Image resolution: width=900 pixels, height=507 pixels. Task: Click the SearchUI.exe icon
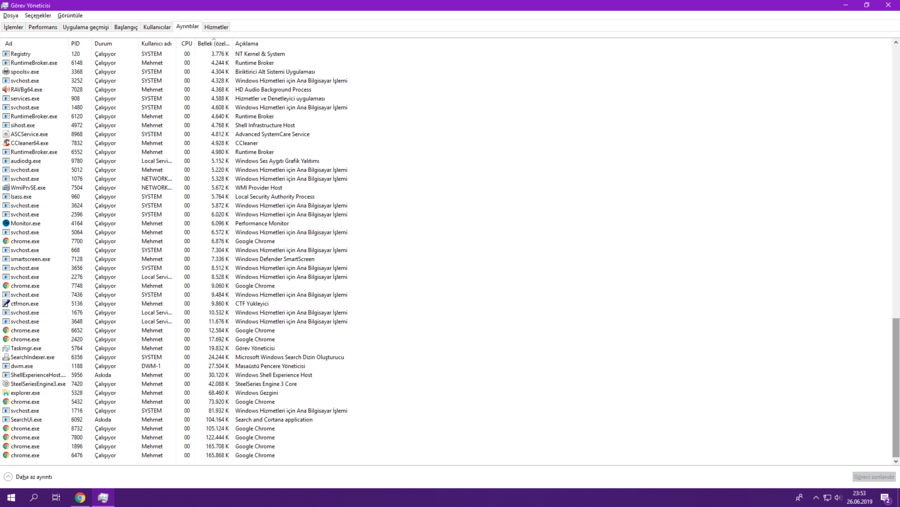[x=6, y=420]
